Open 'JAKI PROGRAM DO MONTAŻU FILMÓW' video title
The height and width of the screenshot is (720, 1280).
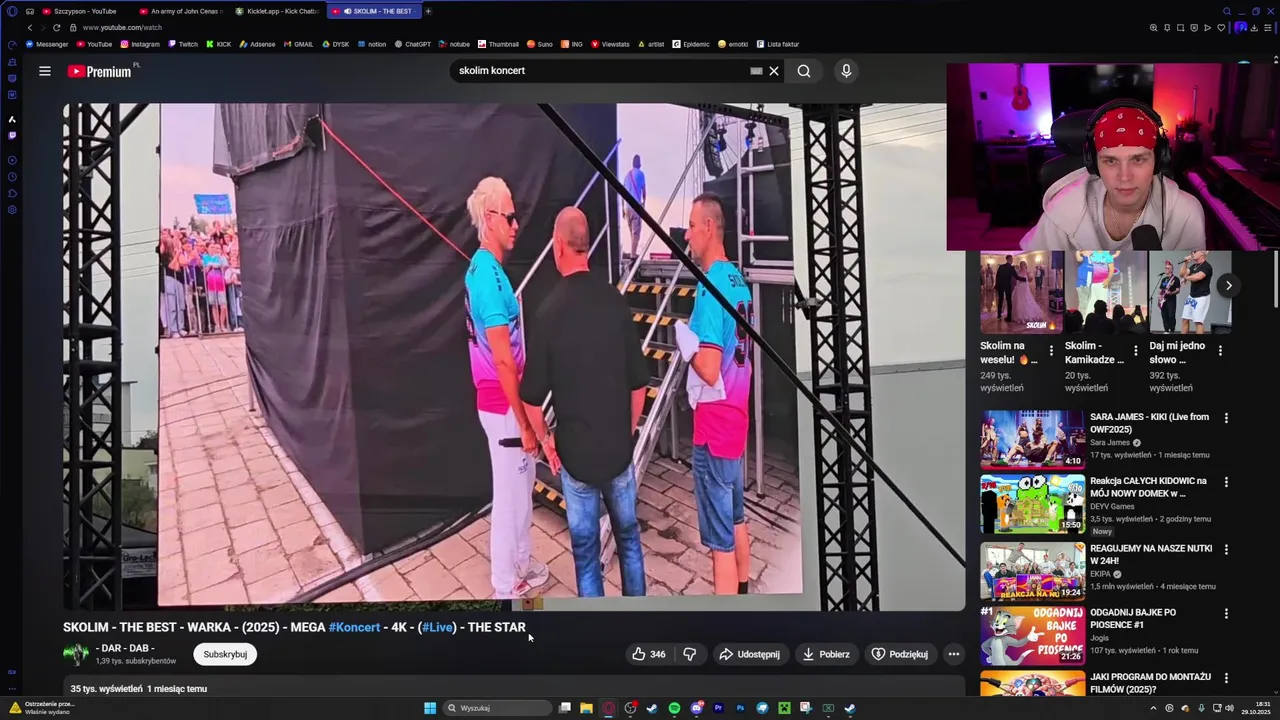tap(1150, 683)
